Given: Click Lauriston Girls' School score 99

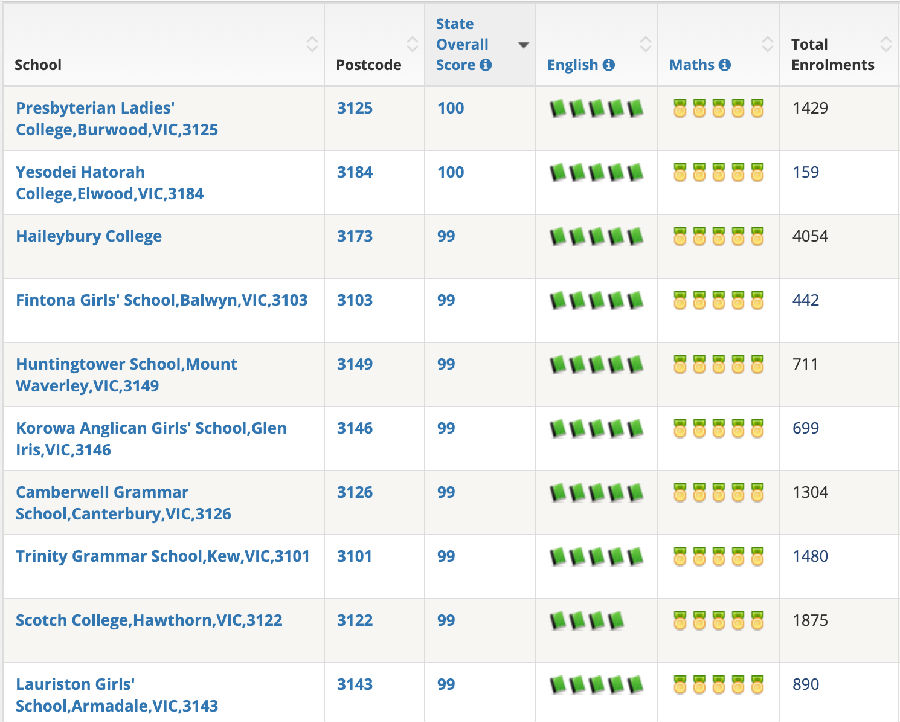Looking at the screenshot, I should pos(446,684).
